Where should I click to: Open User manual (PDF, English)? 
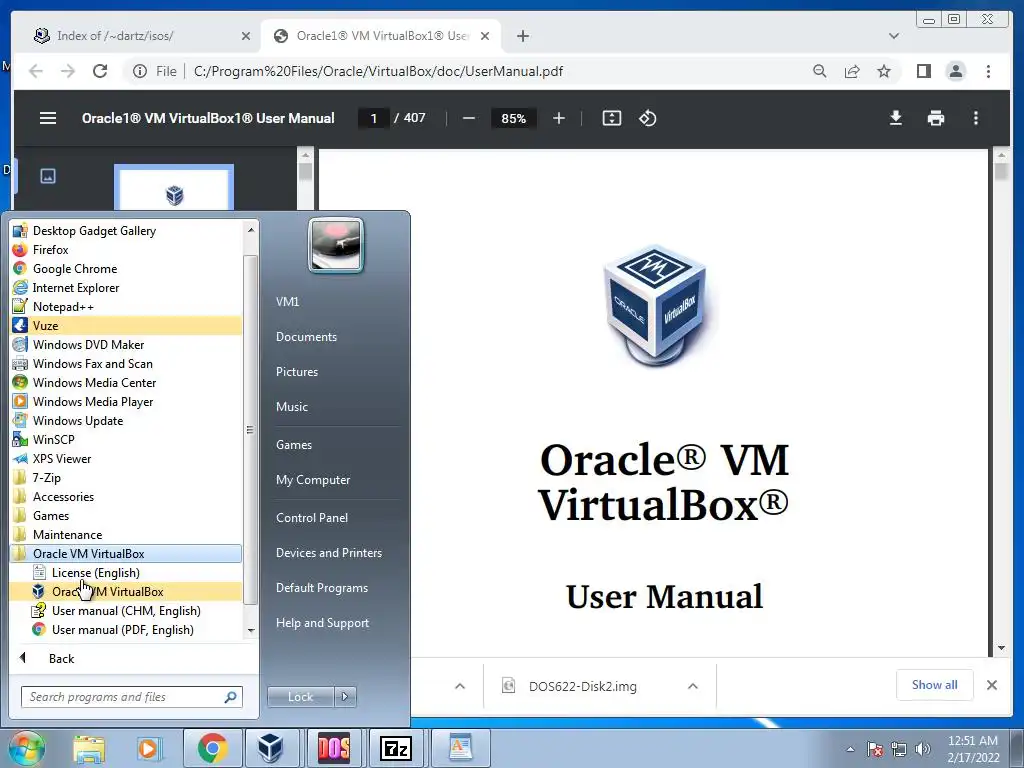pyautogui.click(x=126, y=630)
